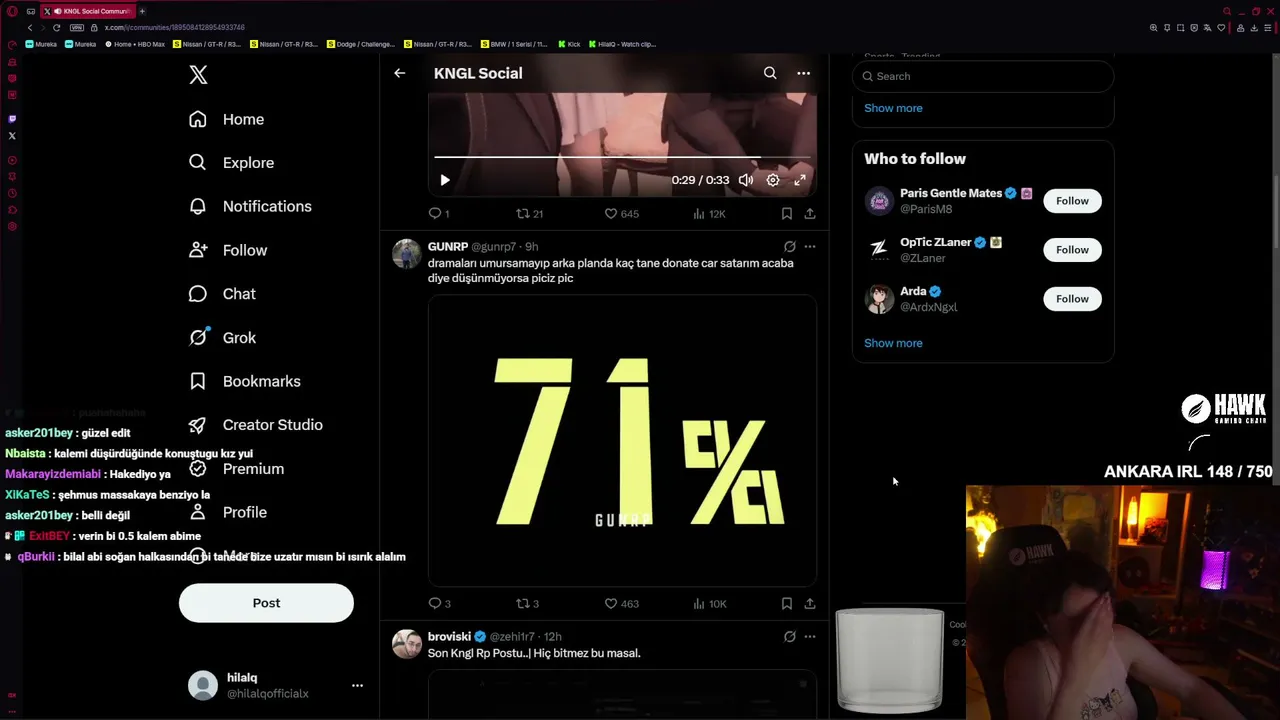Focus the X Search field
Viewport: 1280px width, 720px height.
pos(983,76)
